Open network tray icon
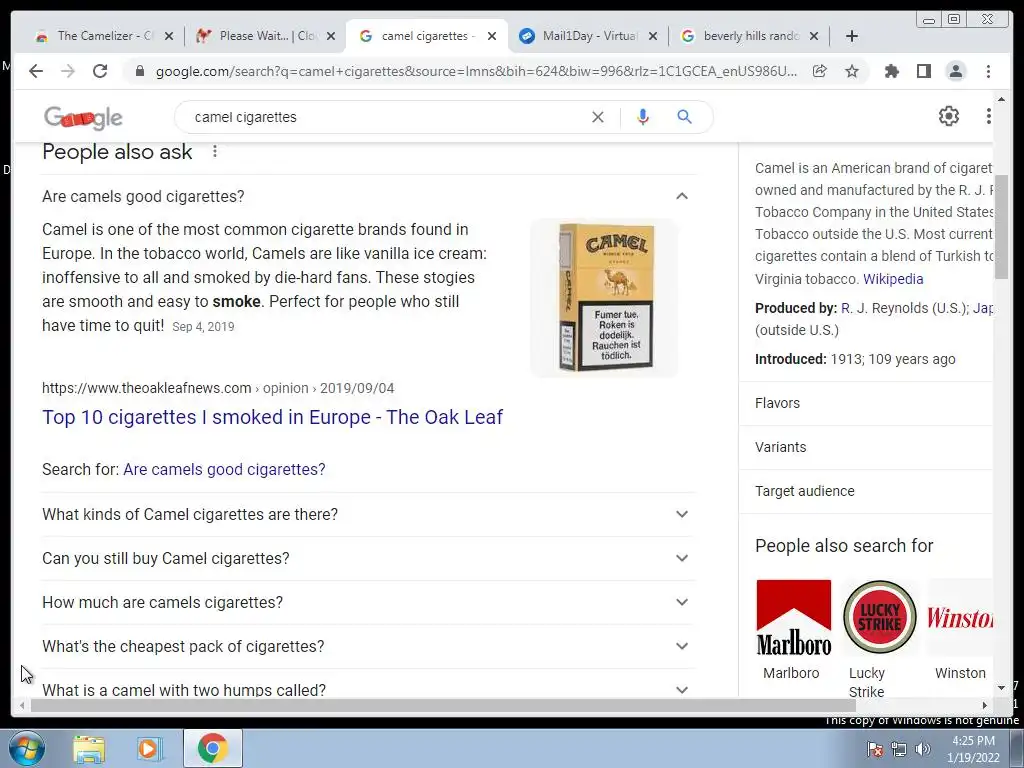The image size is (1024, 768). coord(899,749)
